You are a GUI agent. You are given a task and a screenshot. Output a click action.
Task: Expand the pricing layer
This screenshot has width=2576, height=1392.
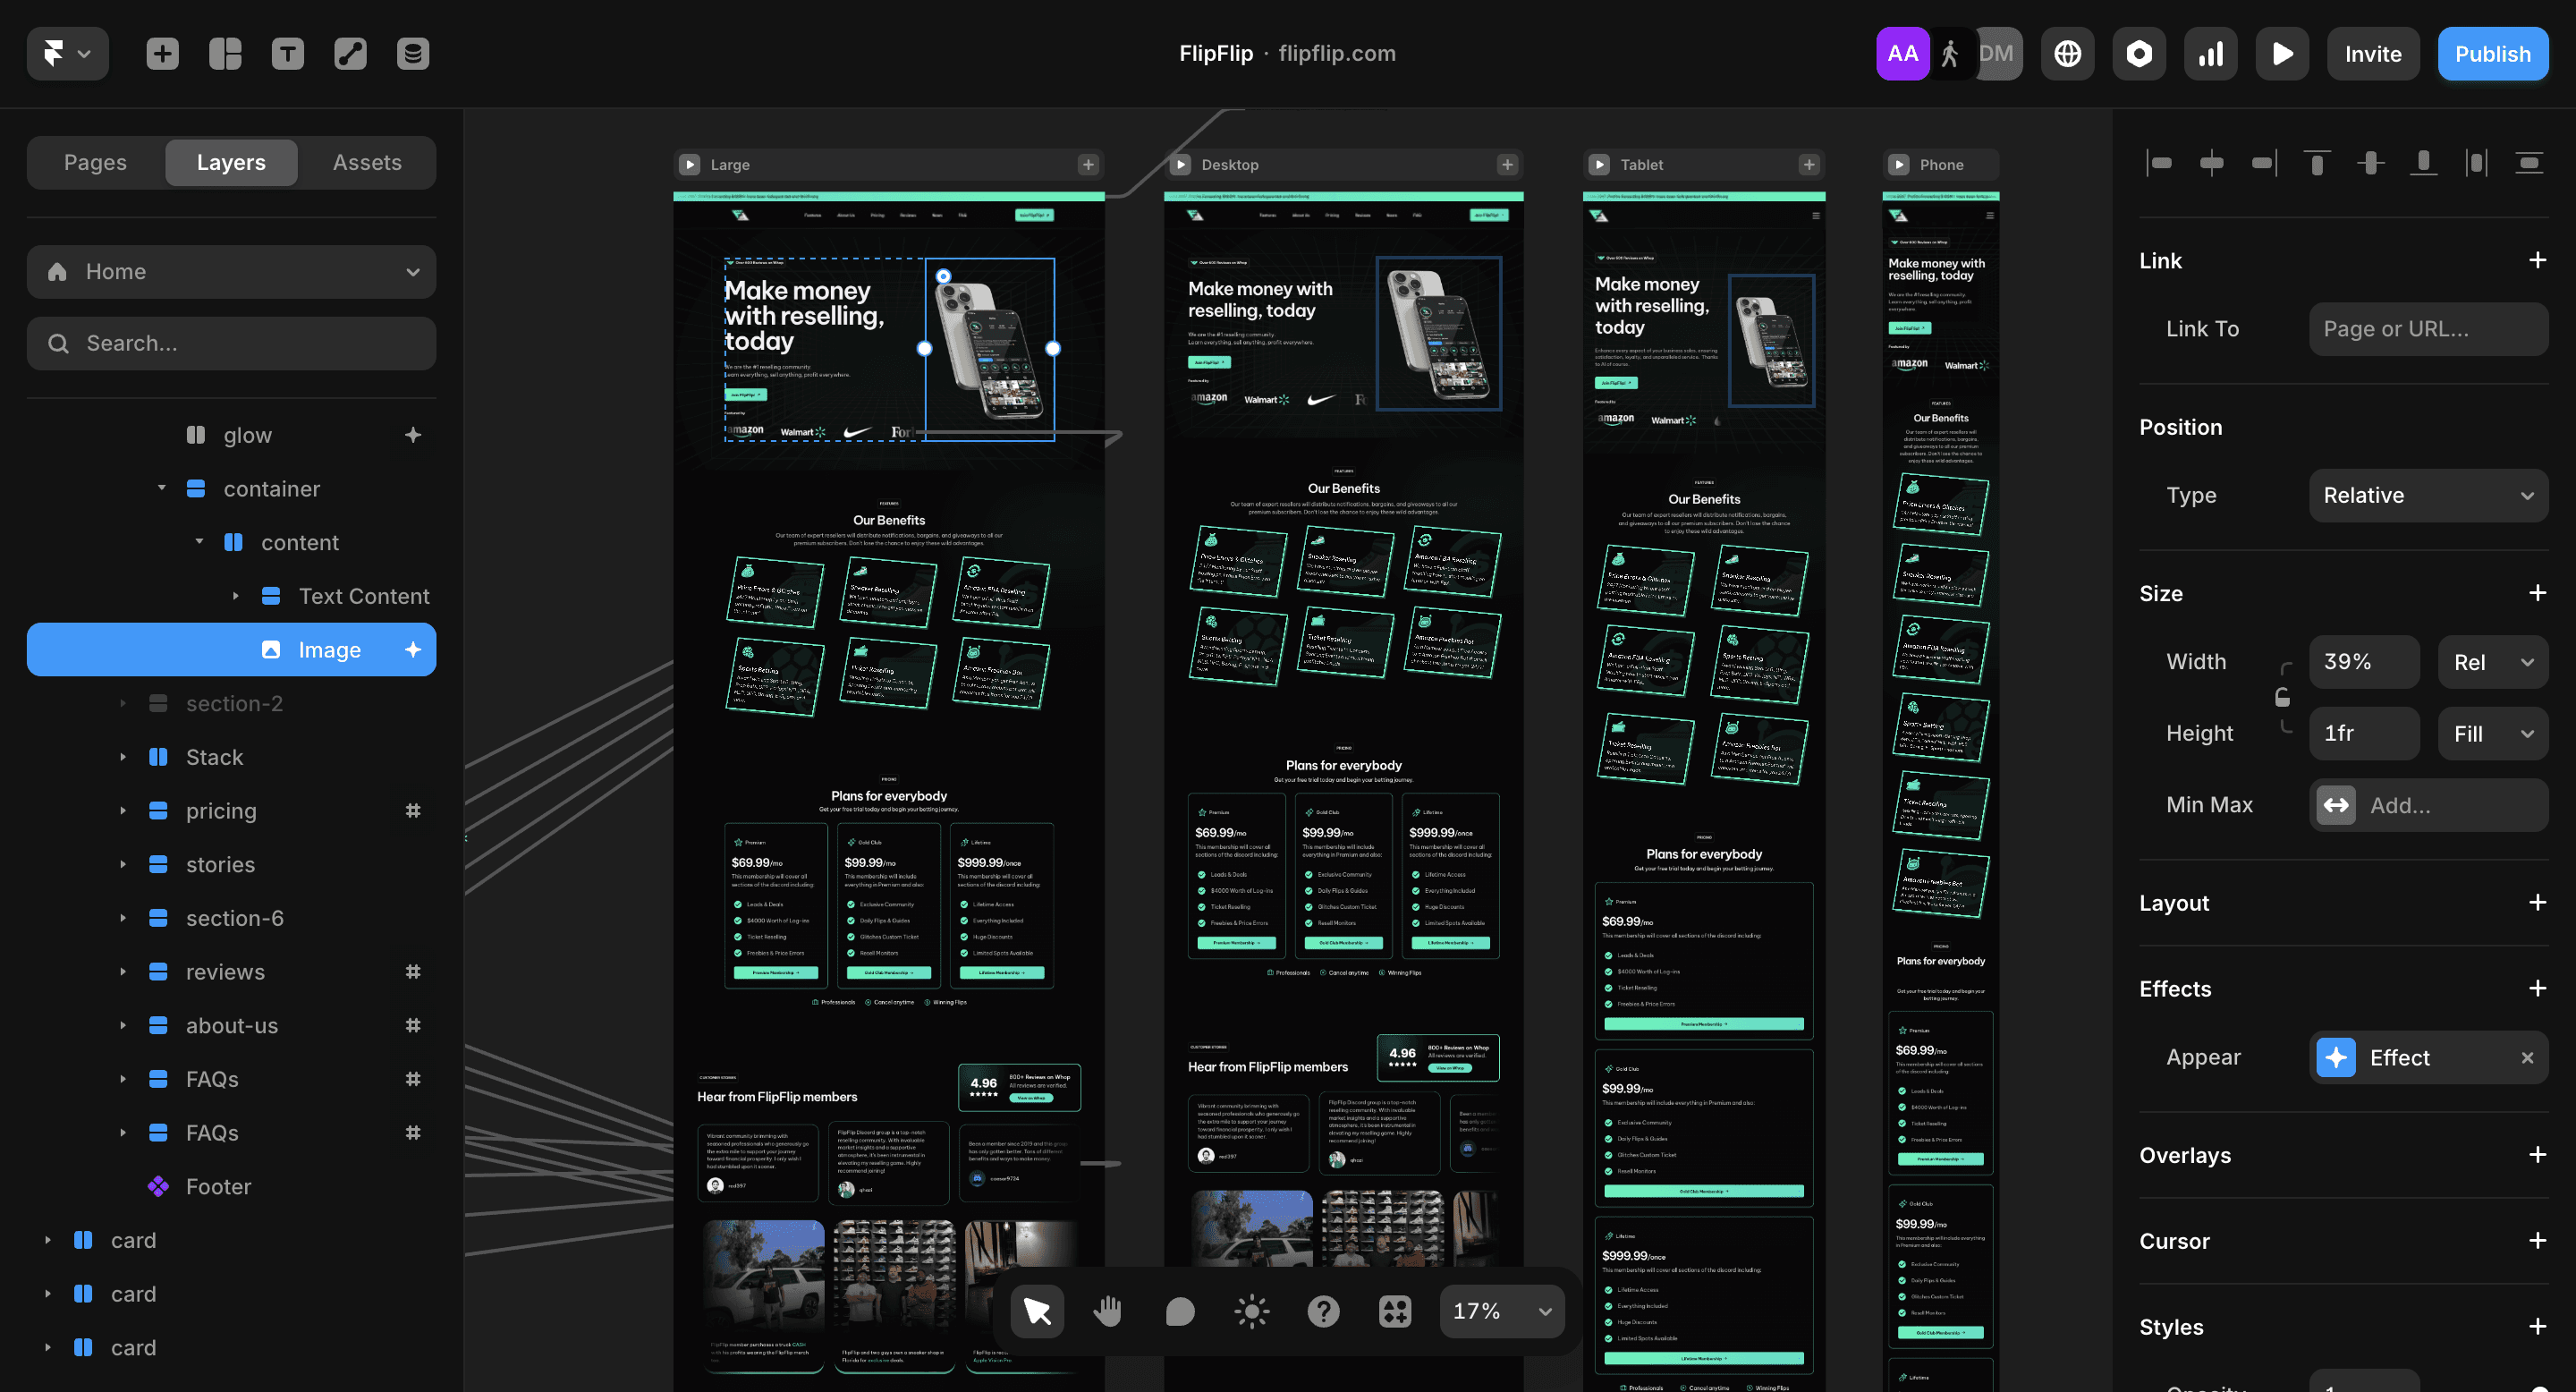tap(123, 811)
